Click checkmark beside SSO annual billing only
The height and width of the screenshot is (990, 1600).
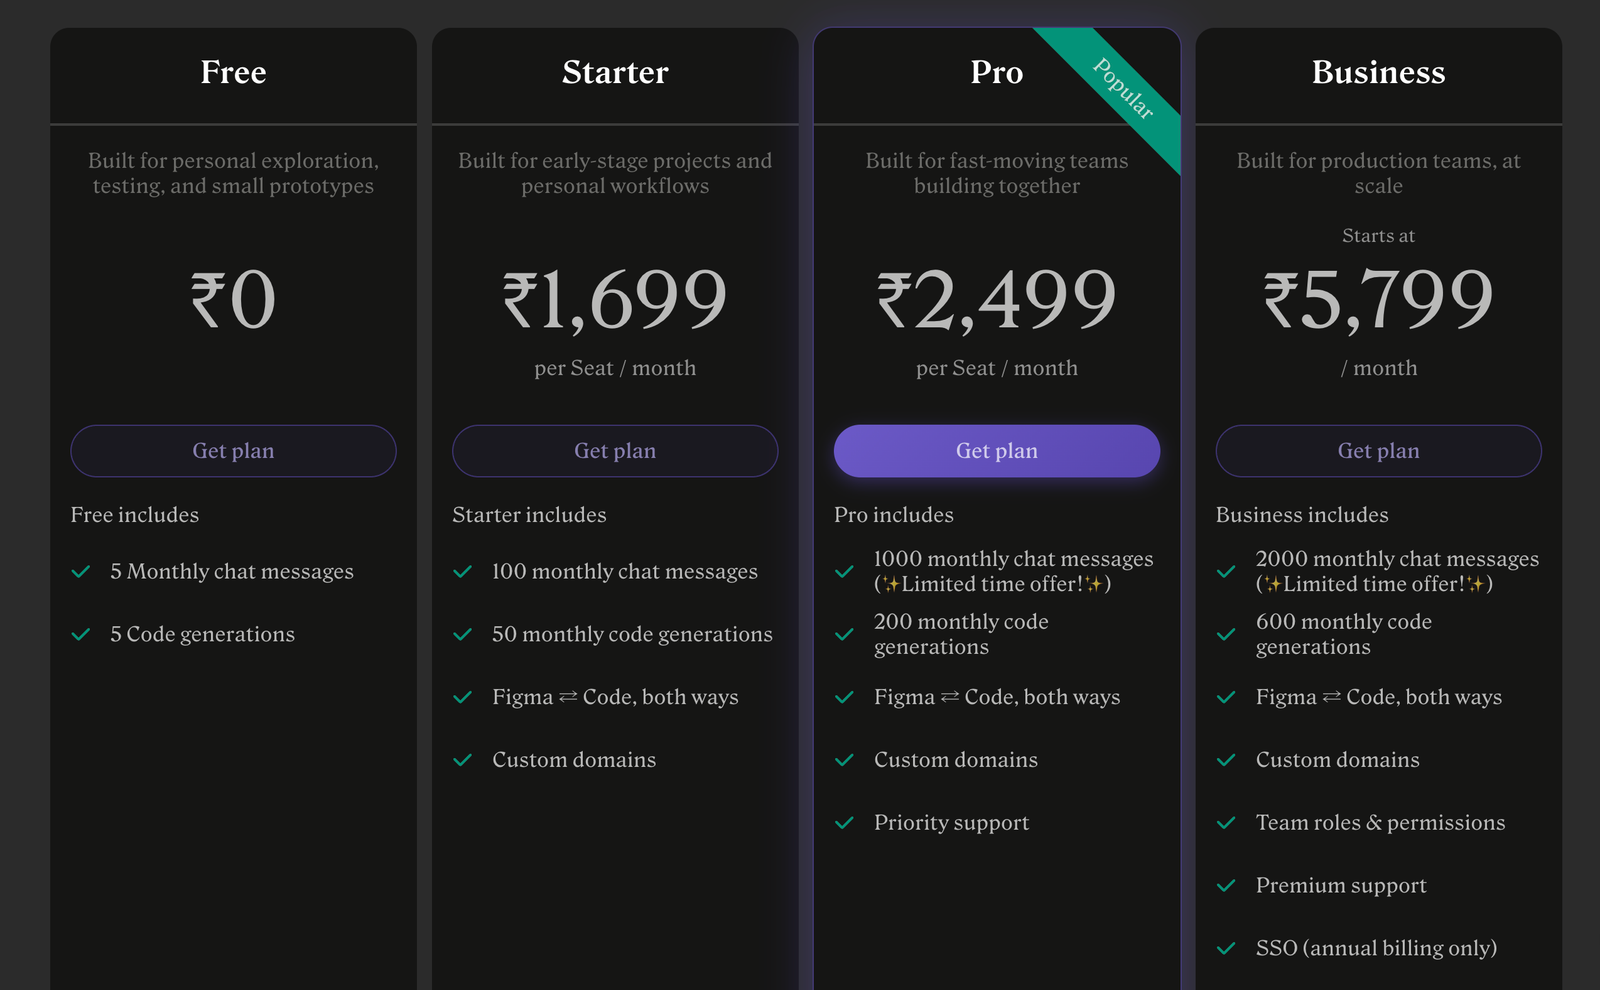pyautogui.click(x=1227, y=948)
